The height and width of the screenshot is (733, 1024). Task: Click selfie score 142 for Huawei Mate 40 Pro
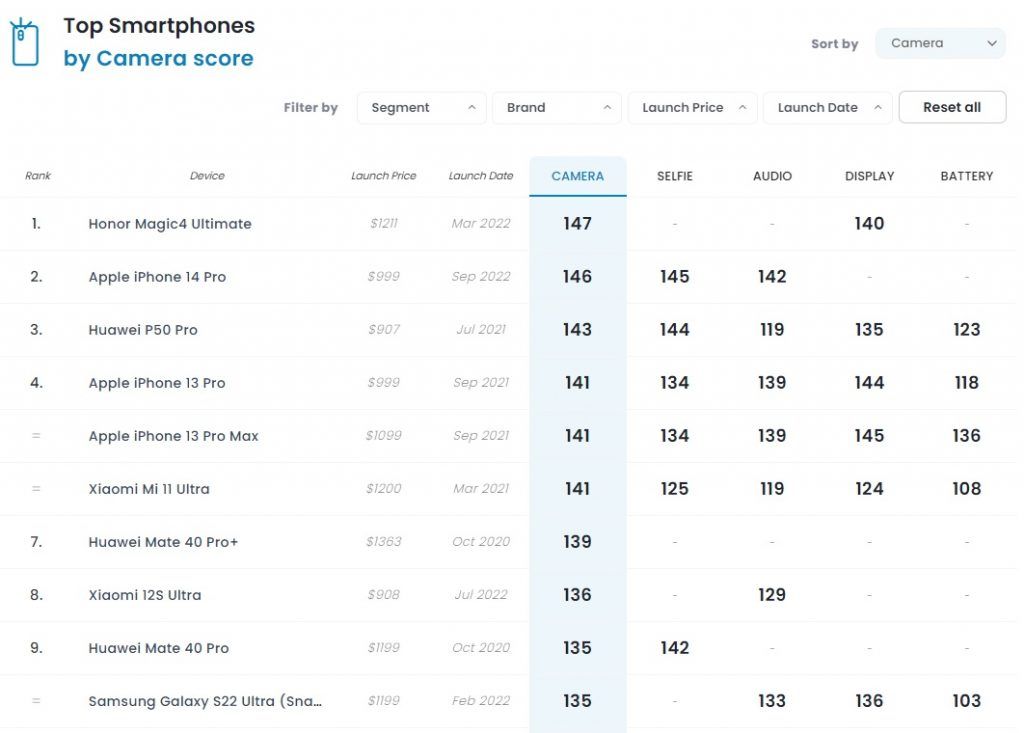tap(675, 648)
